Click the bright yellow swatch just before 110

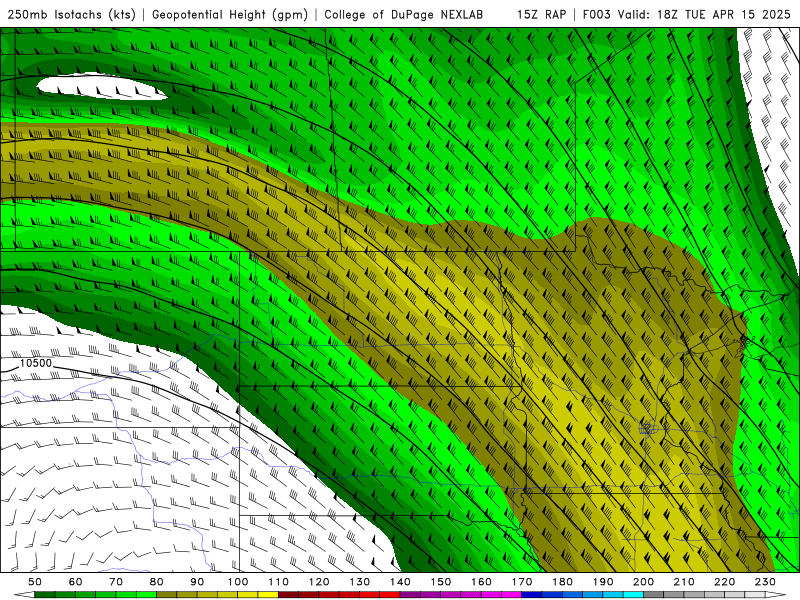(268, 594)
